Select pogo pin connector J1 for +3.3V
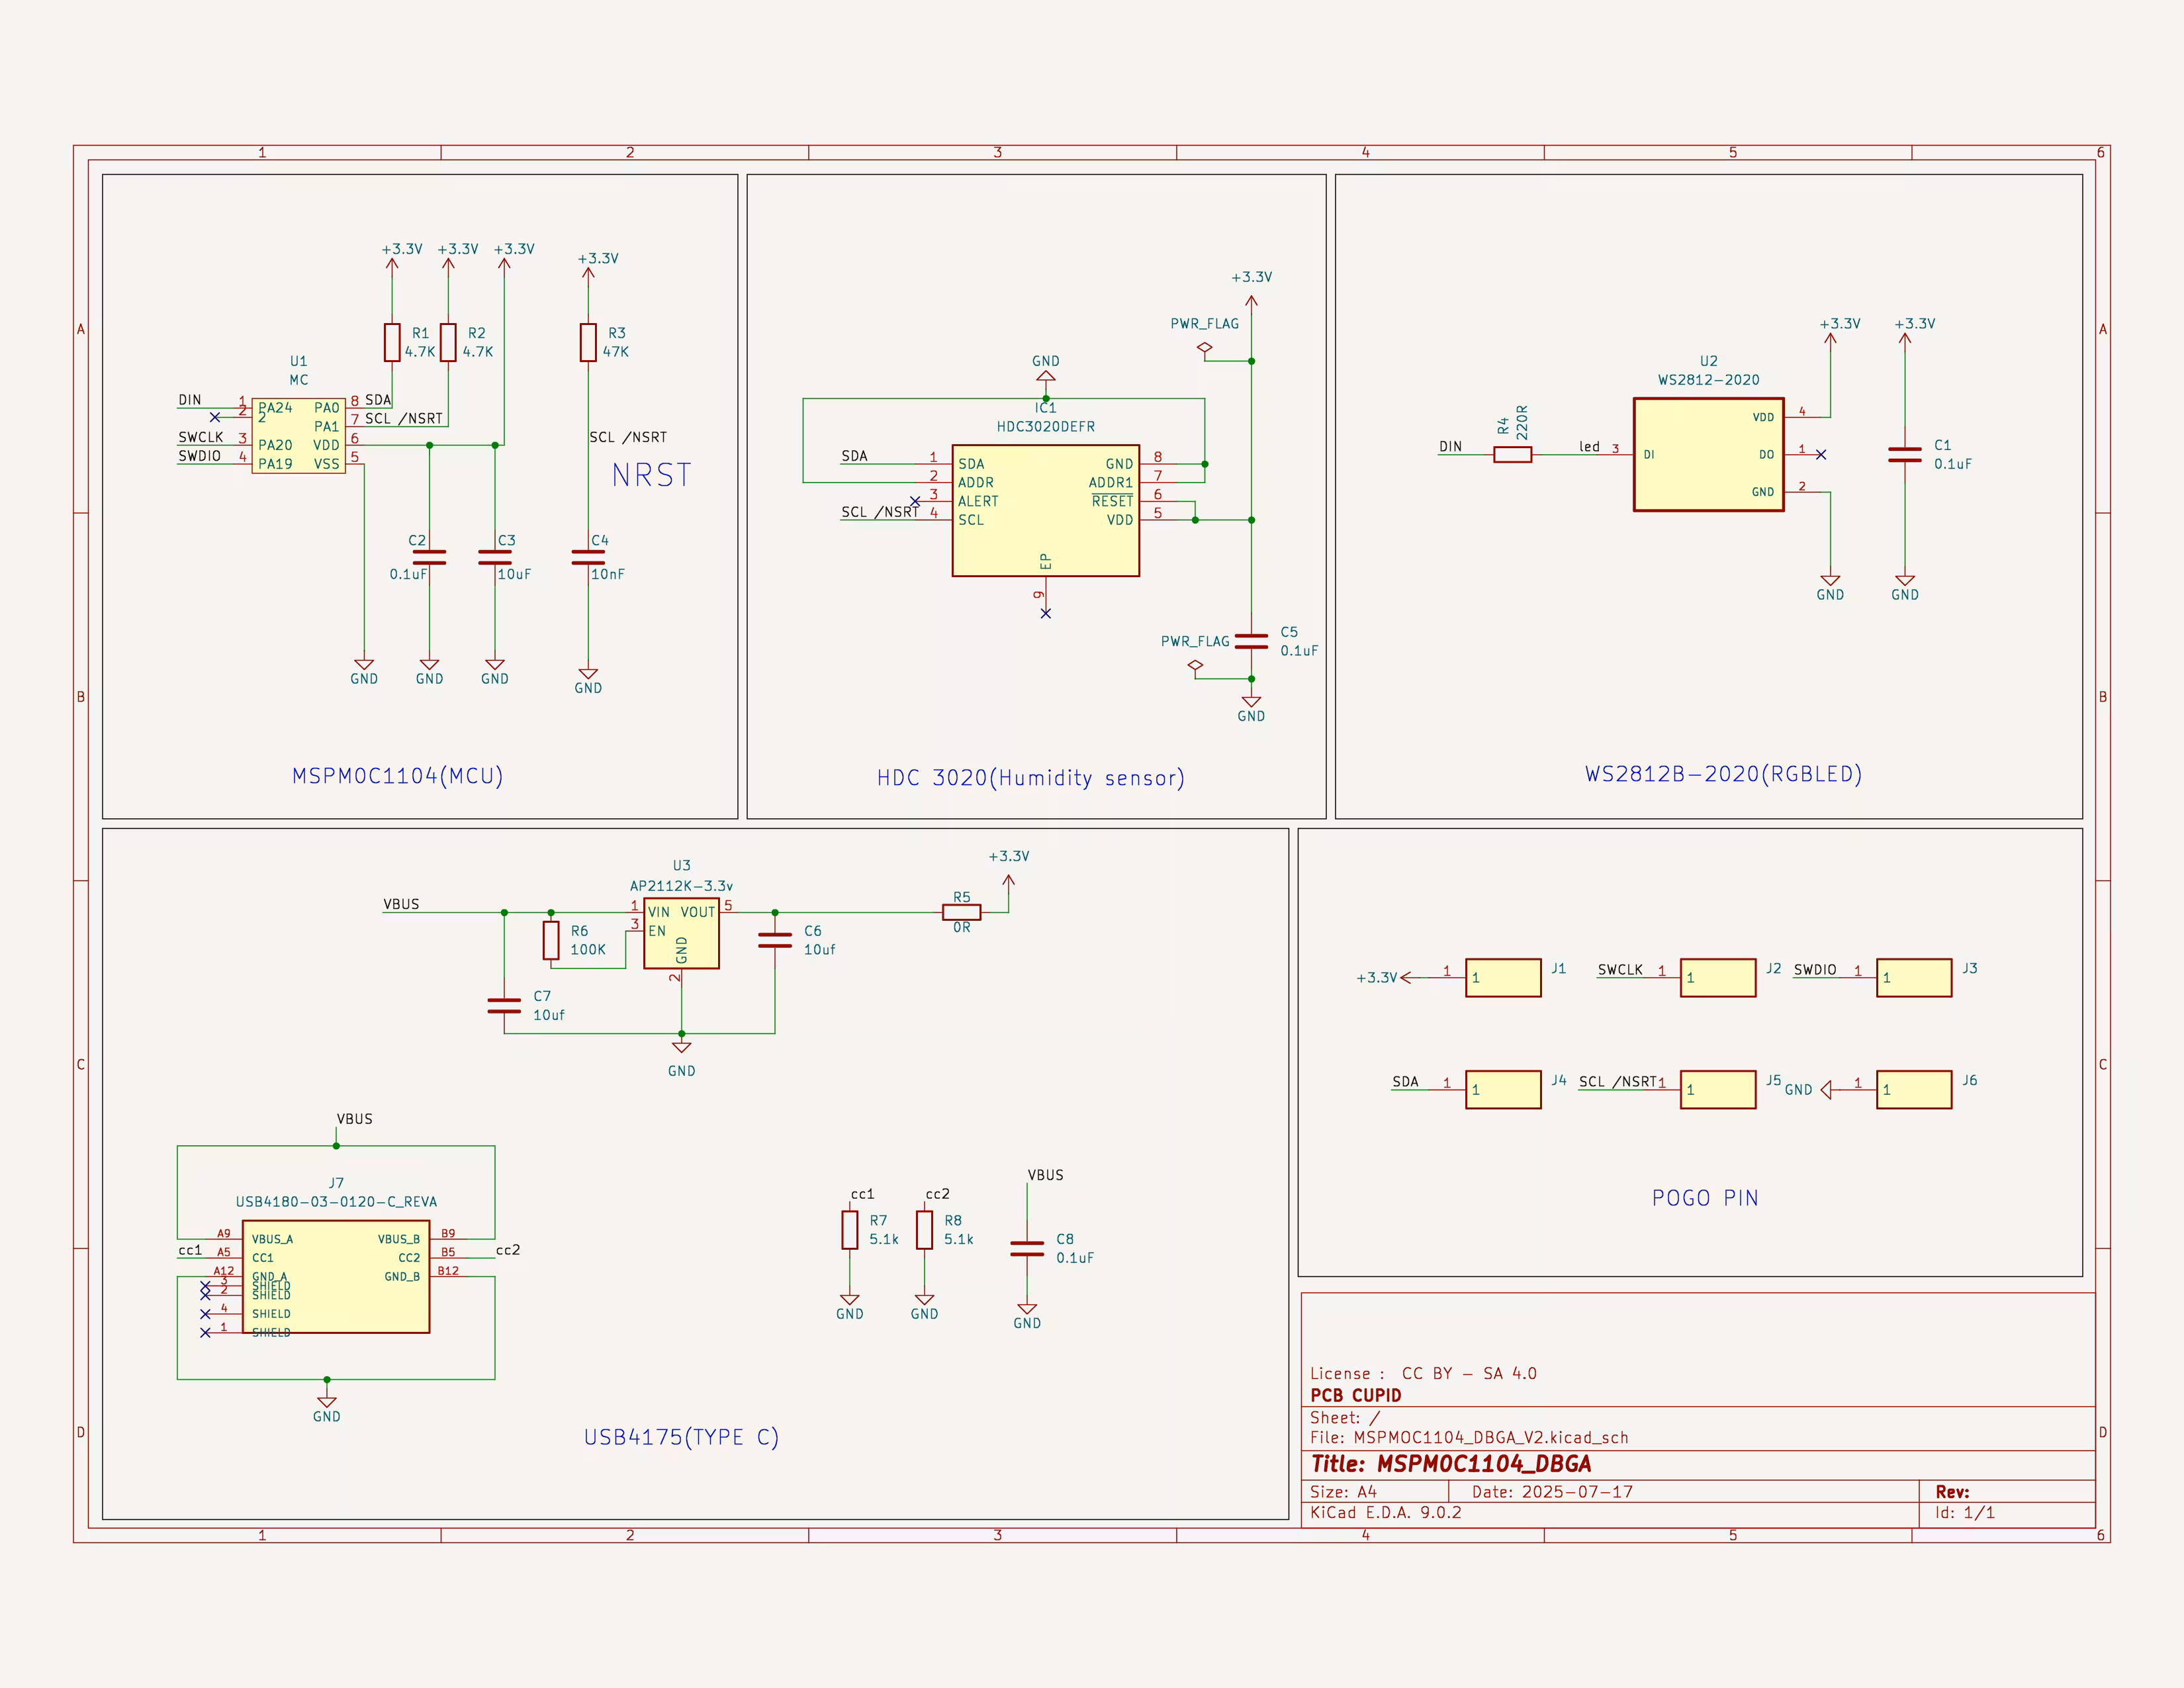The height and width of the screenshot is (1688, 2184). coord(1504,977)
